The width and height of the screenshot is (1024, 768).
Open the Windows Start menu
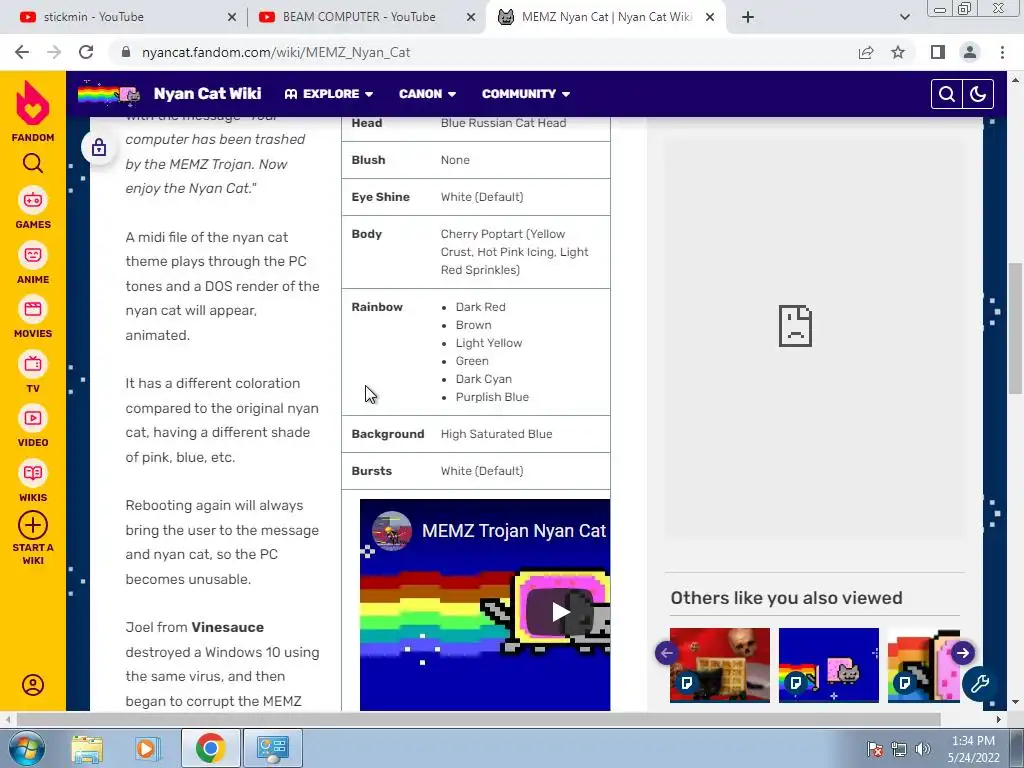tap(26, 748)
